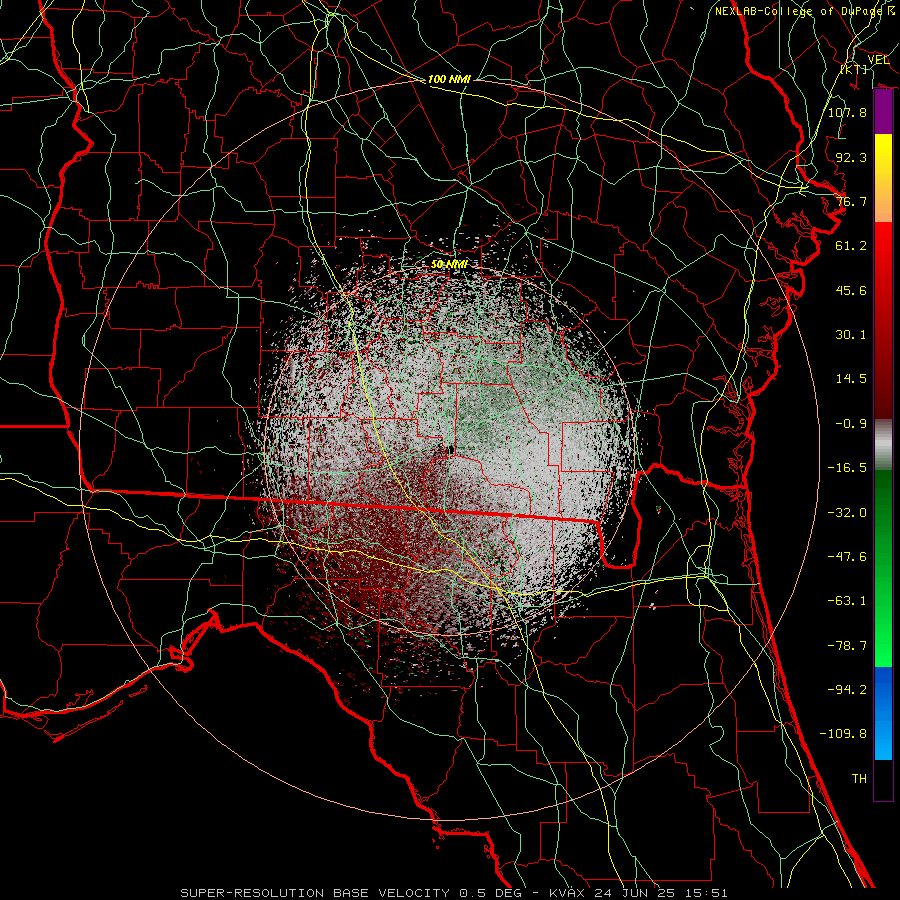Pick the blue segment of velocity color bar

coord(883,713)
